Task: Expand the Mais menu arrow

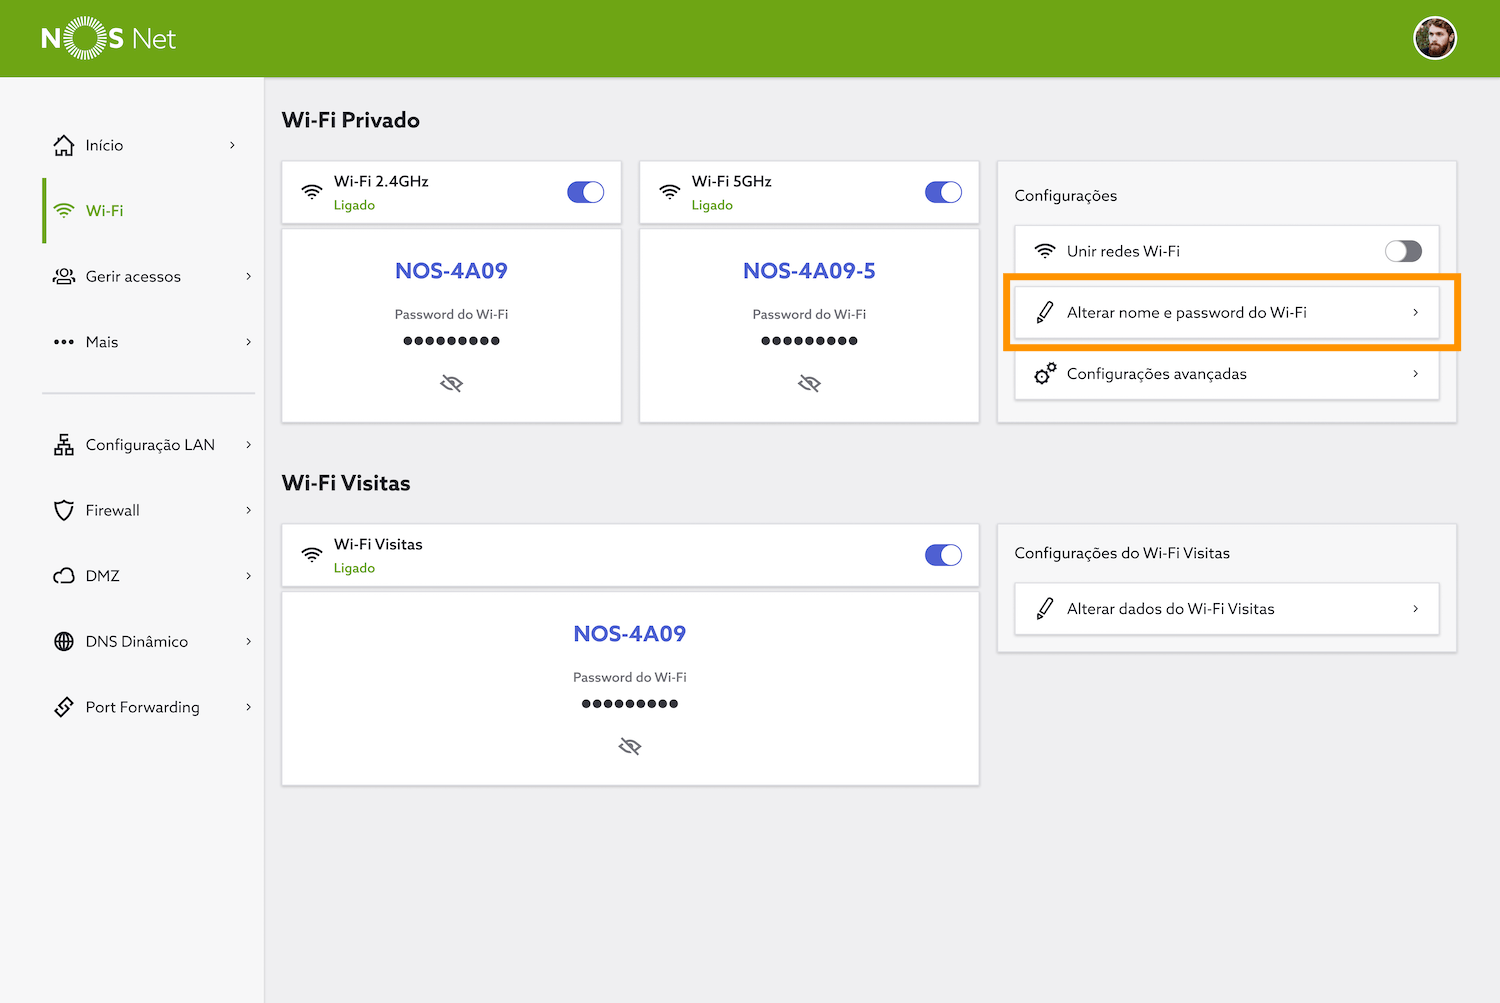Action: point(248,342)
